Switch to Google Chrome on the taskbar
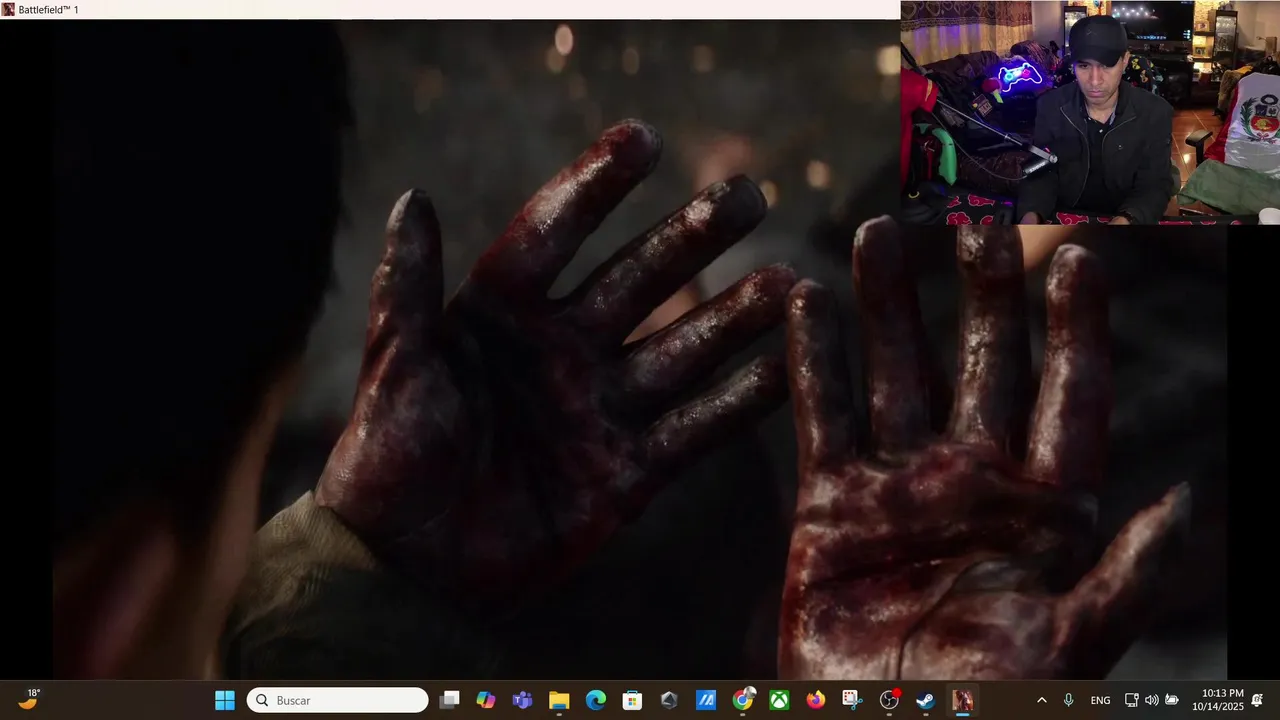This screenshot has width=1280, height=720. coord(743,700)
